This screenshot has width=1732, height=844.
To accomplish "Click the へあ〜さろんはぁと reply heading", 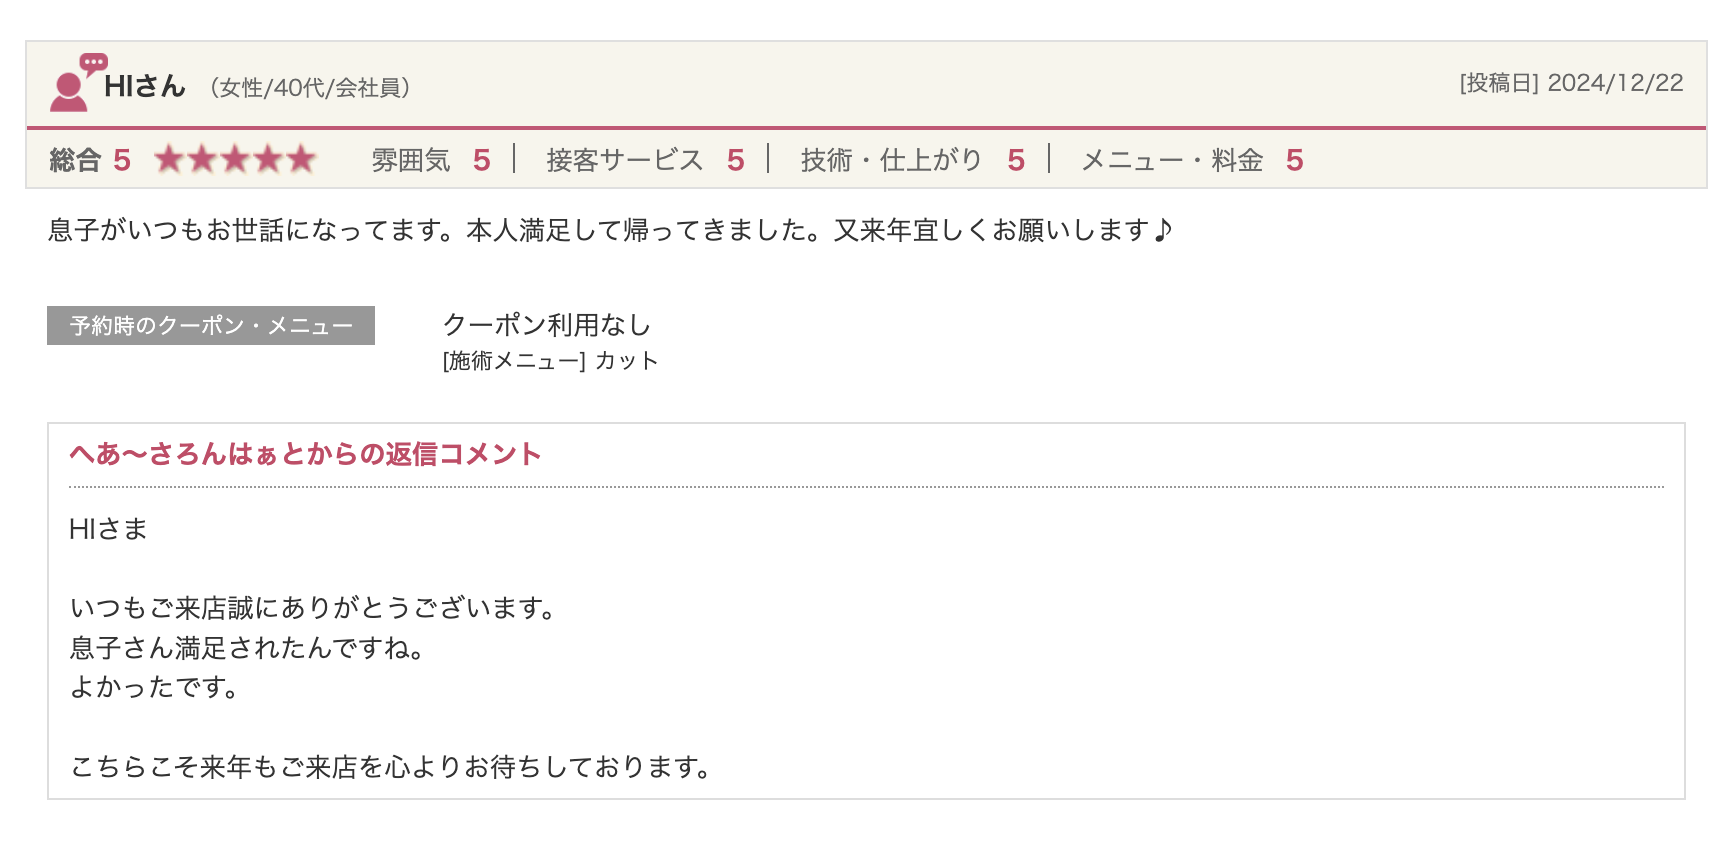I will 305,454.
